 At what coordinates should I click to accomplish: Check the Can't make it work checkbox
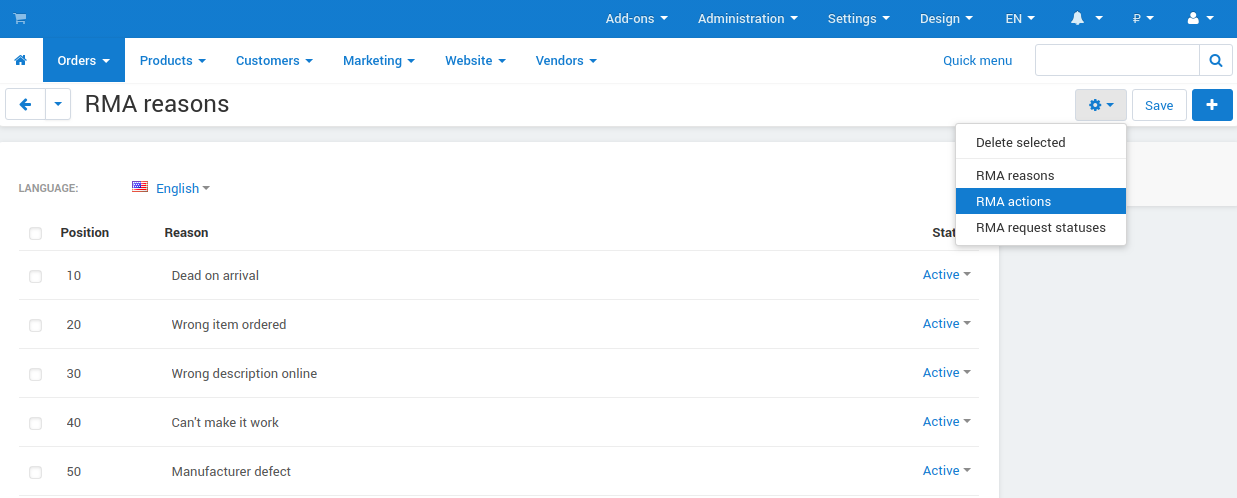[36, 423]
